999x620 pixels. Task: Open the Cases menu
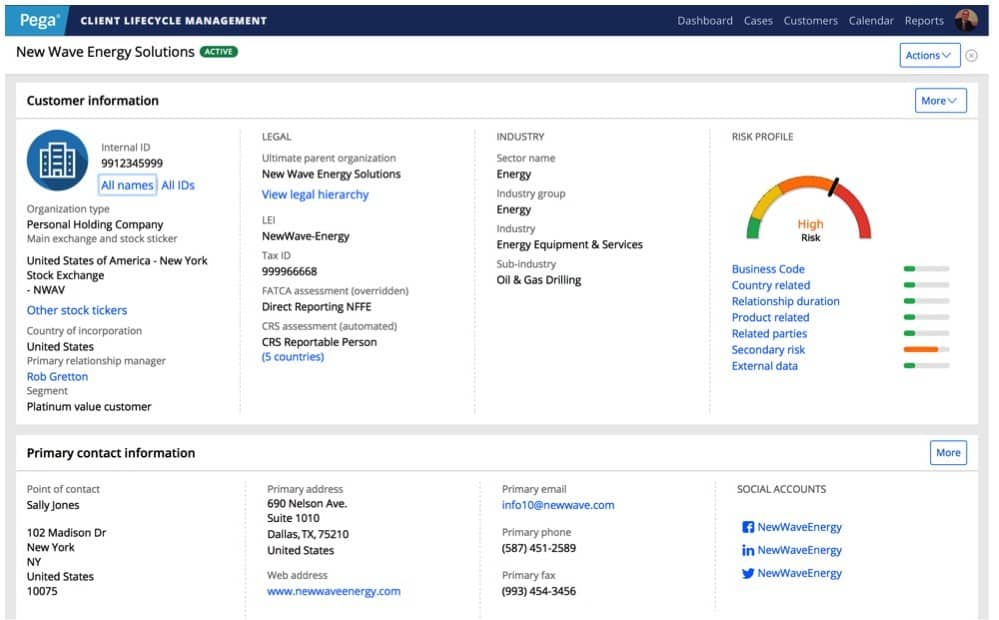(758, 20)
